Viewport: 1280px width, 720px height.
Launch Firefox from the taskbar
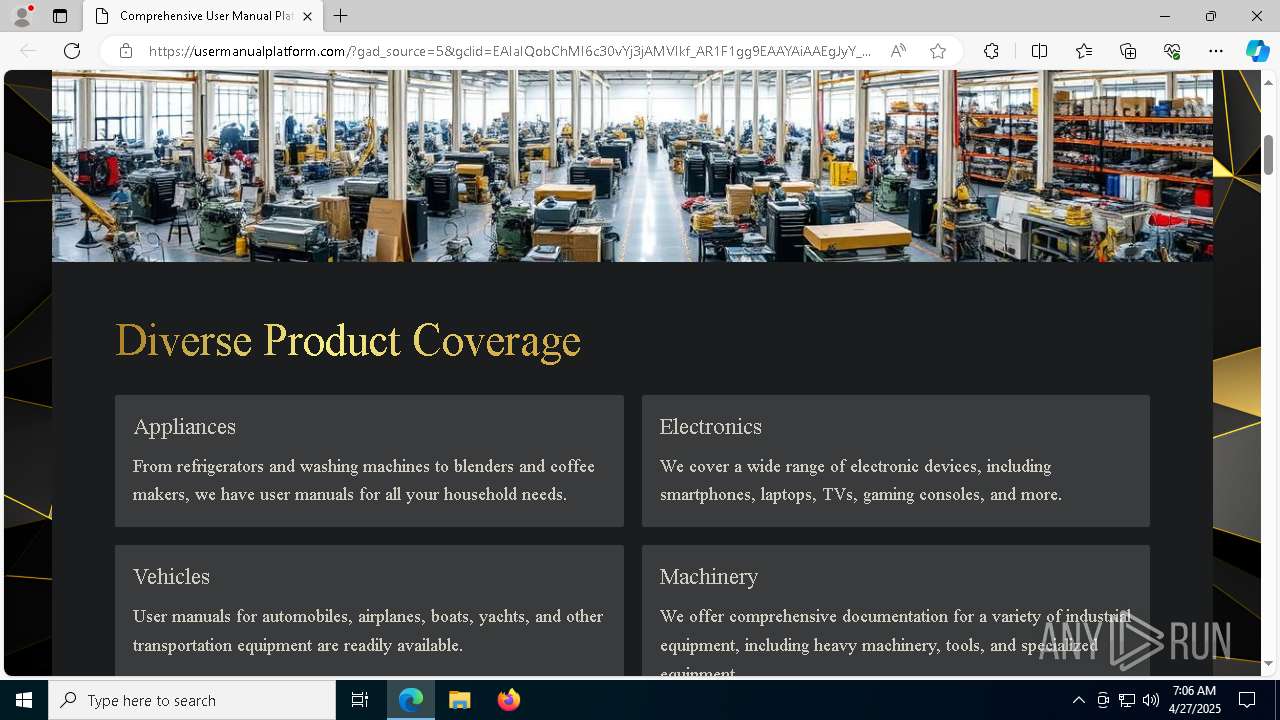509,700
